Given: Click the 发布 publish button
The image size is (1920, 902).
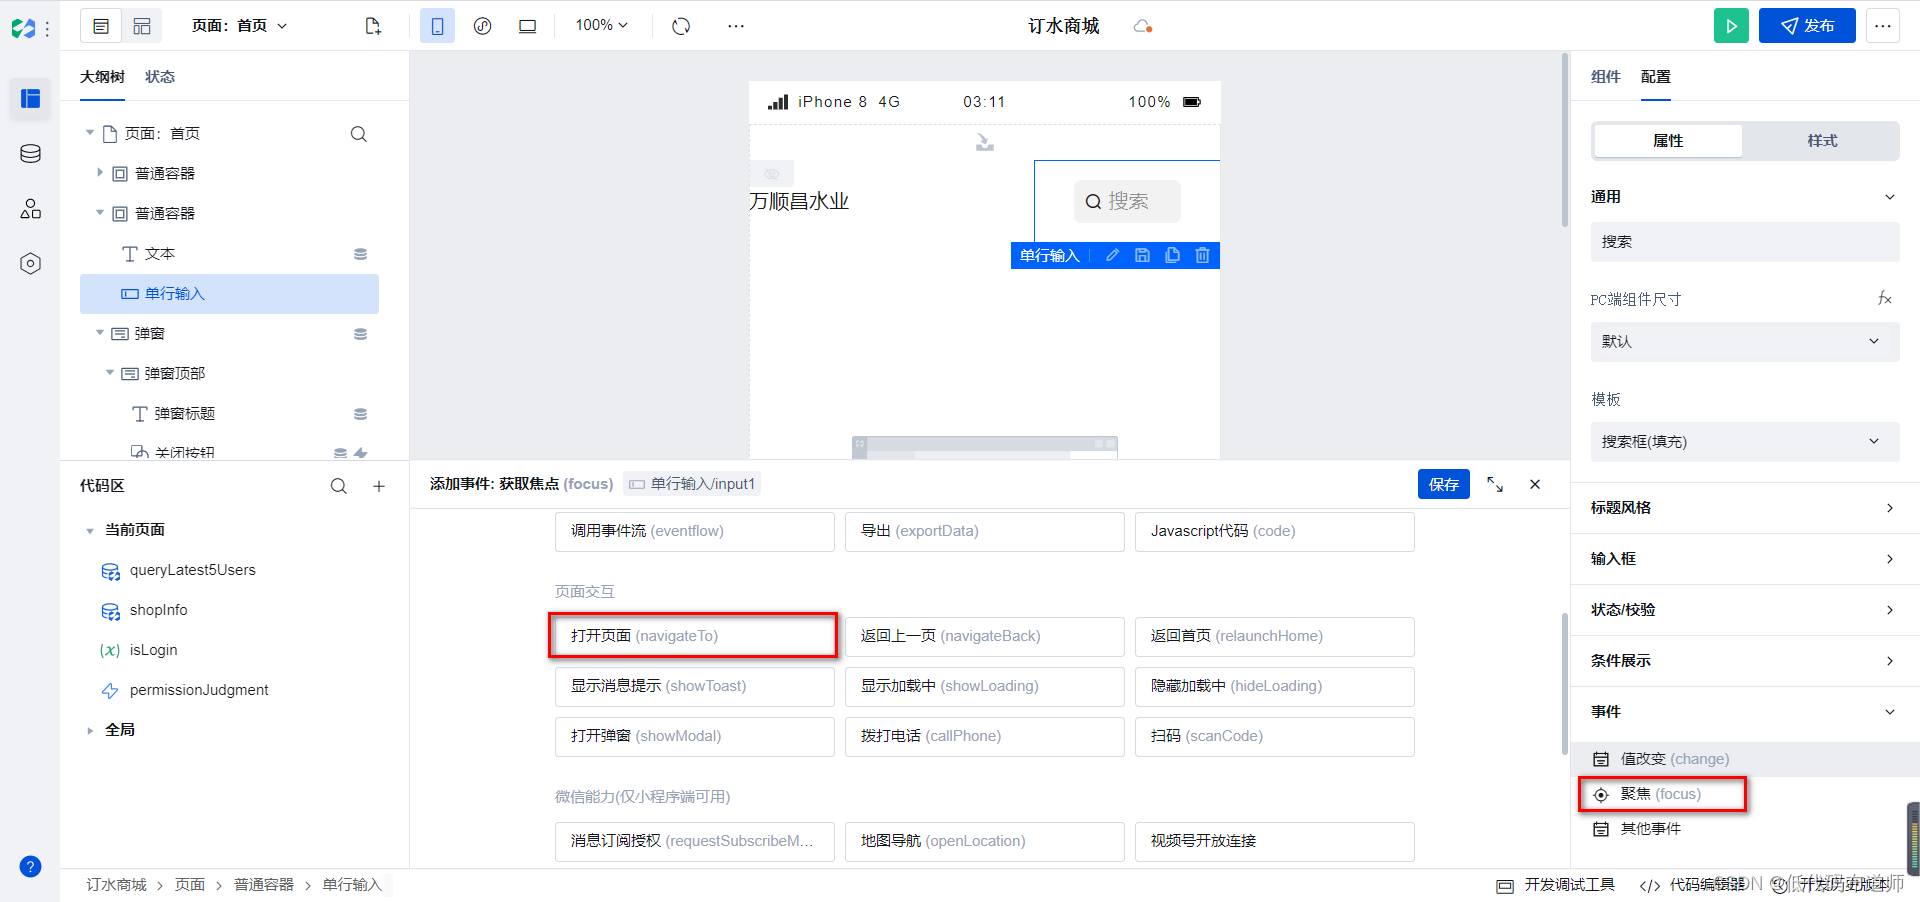Looking at the screenshot, I should [1807, 26].
